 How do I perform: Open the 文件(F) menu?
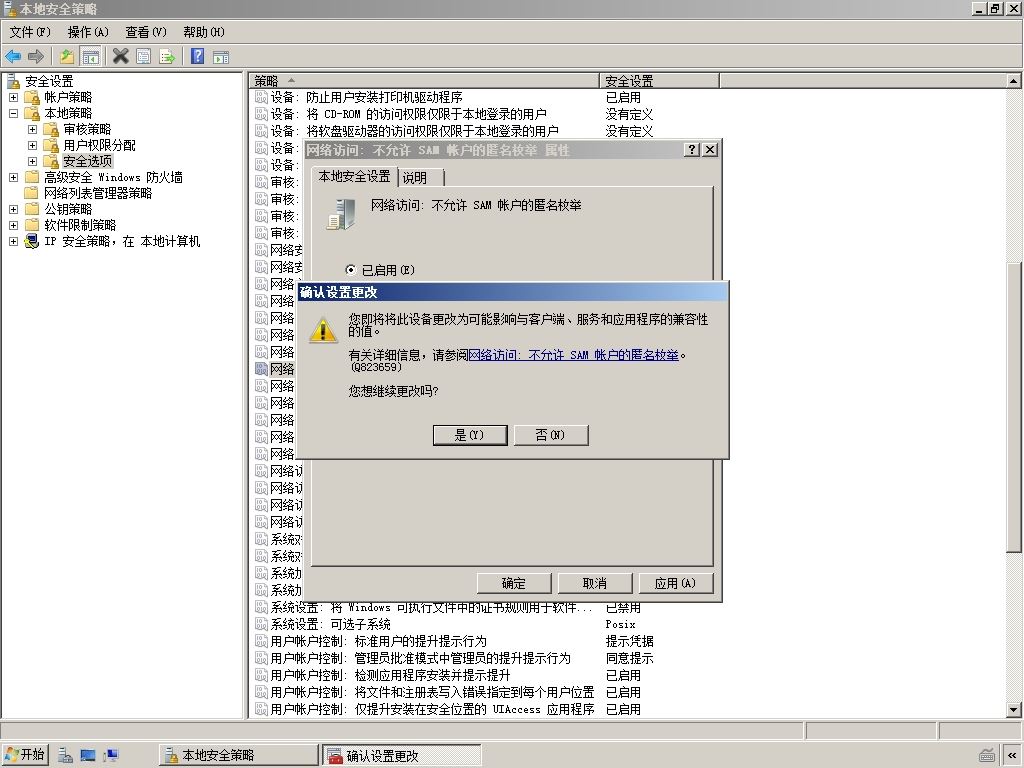(30, 32)
